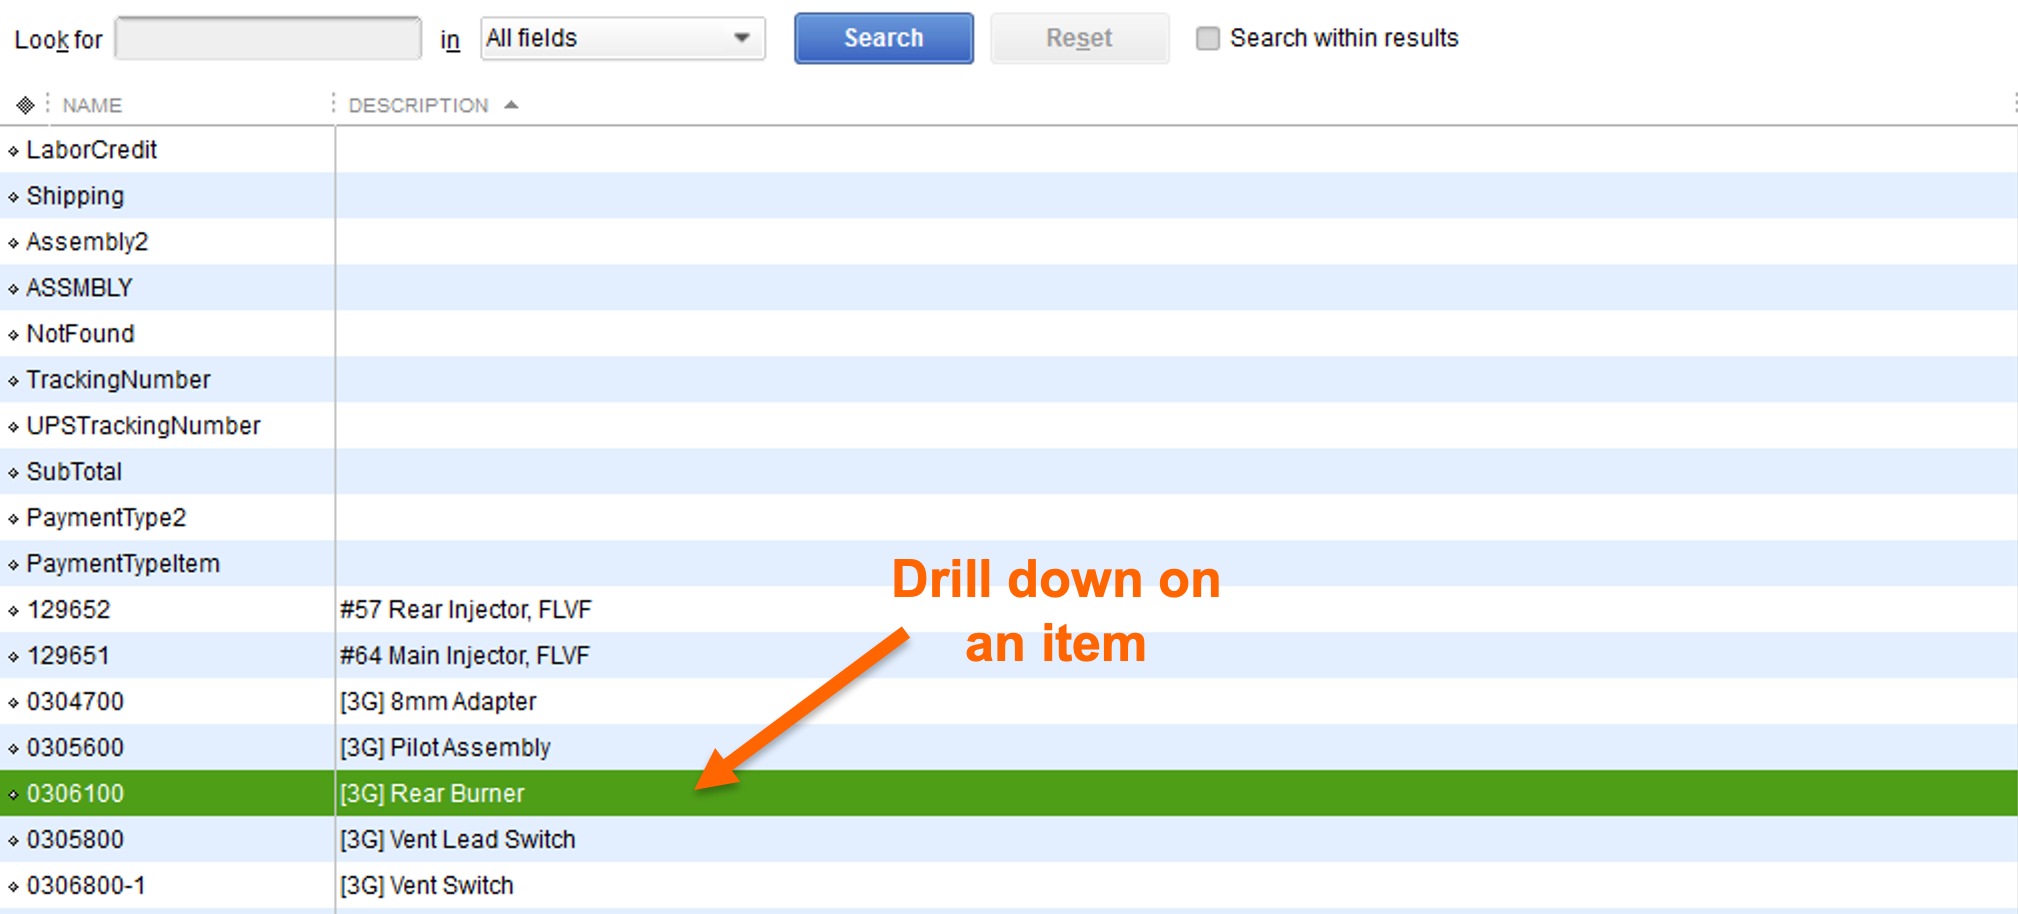Focus the Look for text field
Screen dimensions: 2018x914
[268, 39]
